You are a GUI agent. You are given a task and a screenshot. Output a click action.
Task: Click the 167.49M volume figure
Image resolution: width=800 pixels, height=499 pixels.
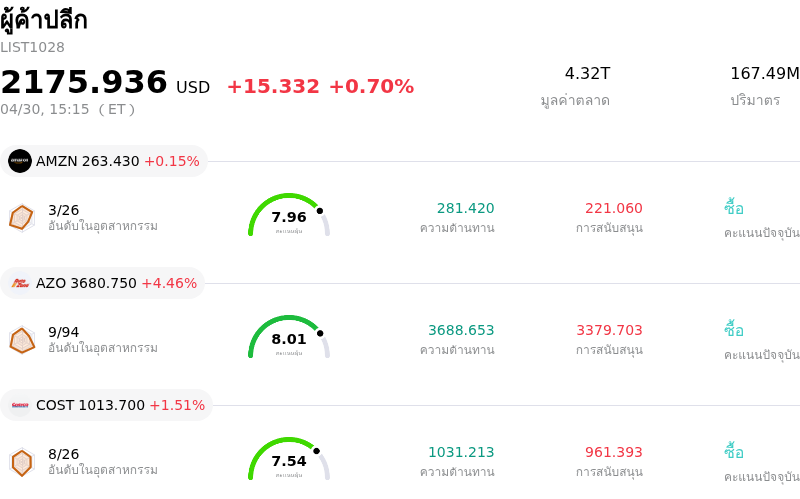click(764, 74)
